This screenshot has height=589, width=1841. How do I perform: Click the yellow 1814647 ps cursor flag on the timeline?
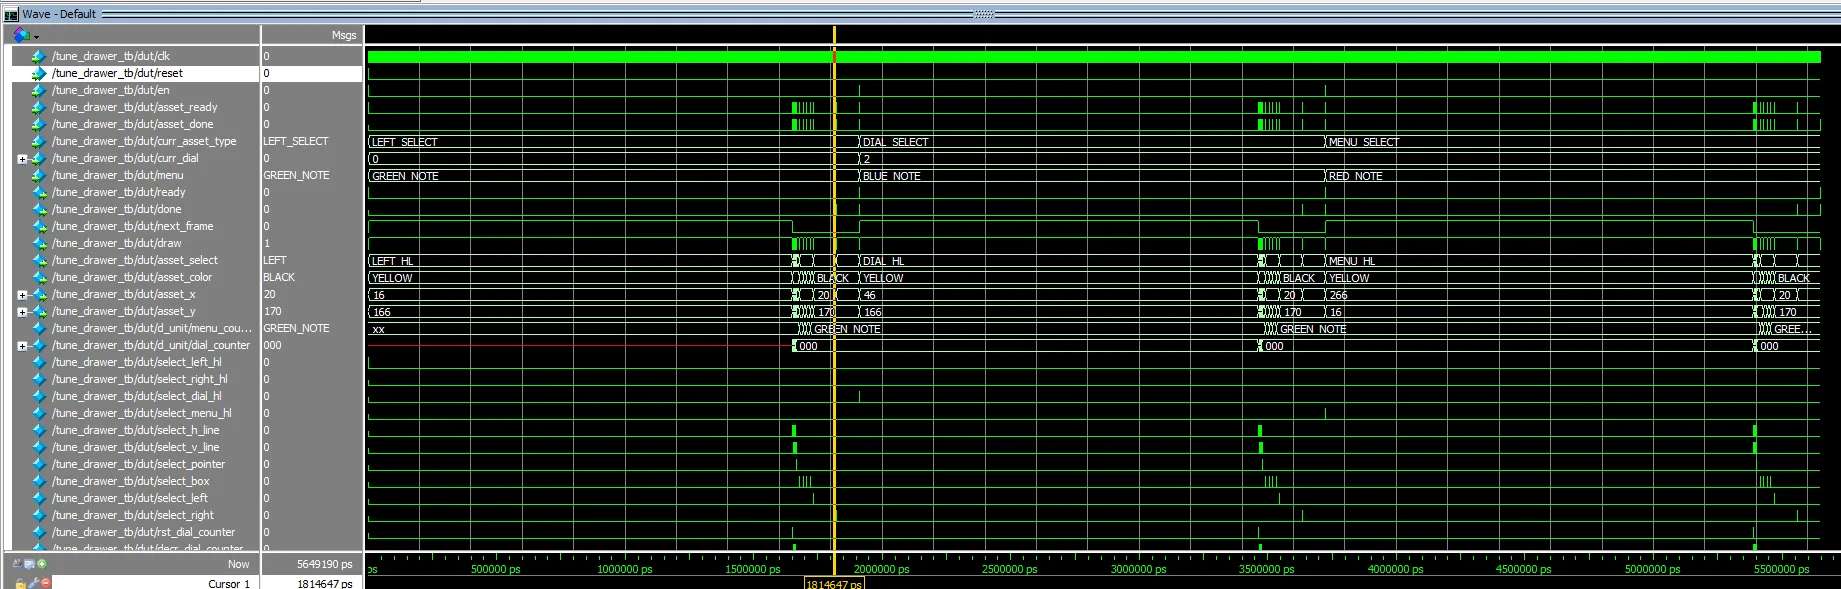pyautogui.click(x=834, y=583)
